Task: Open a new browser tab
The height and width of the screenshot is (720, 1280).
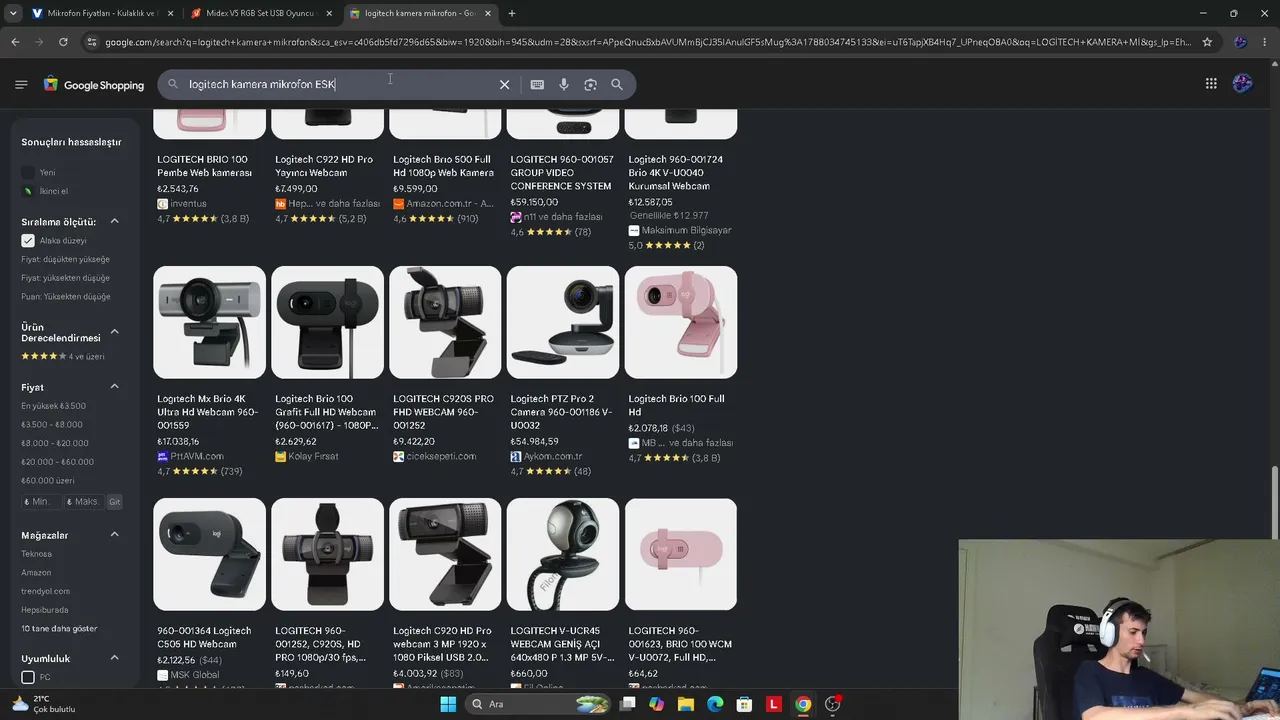Action: coord(512,13)
